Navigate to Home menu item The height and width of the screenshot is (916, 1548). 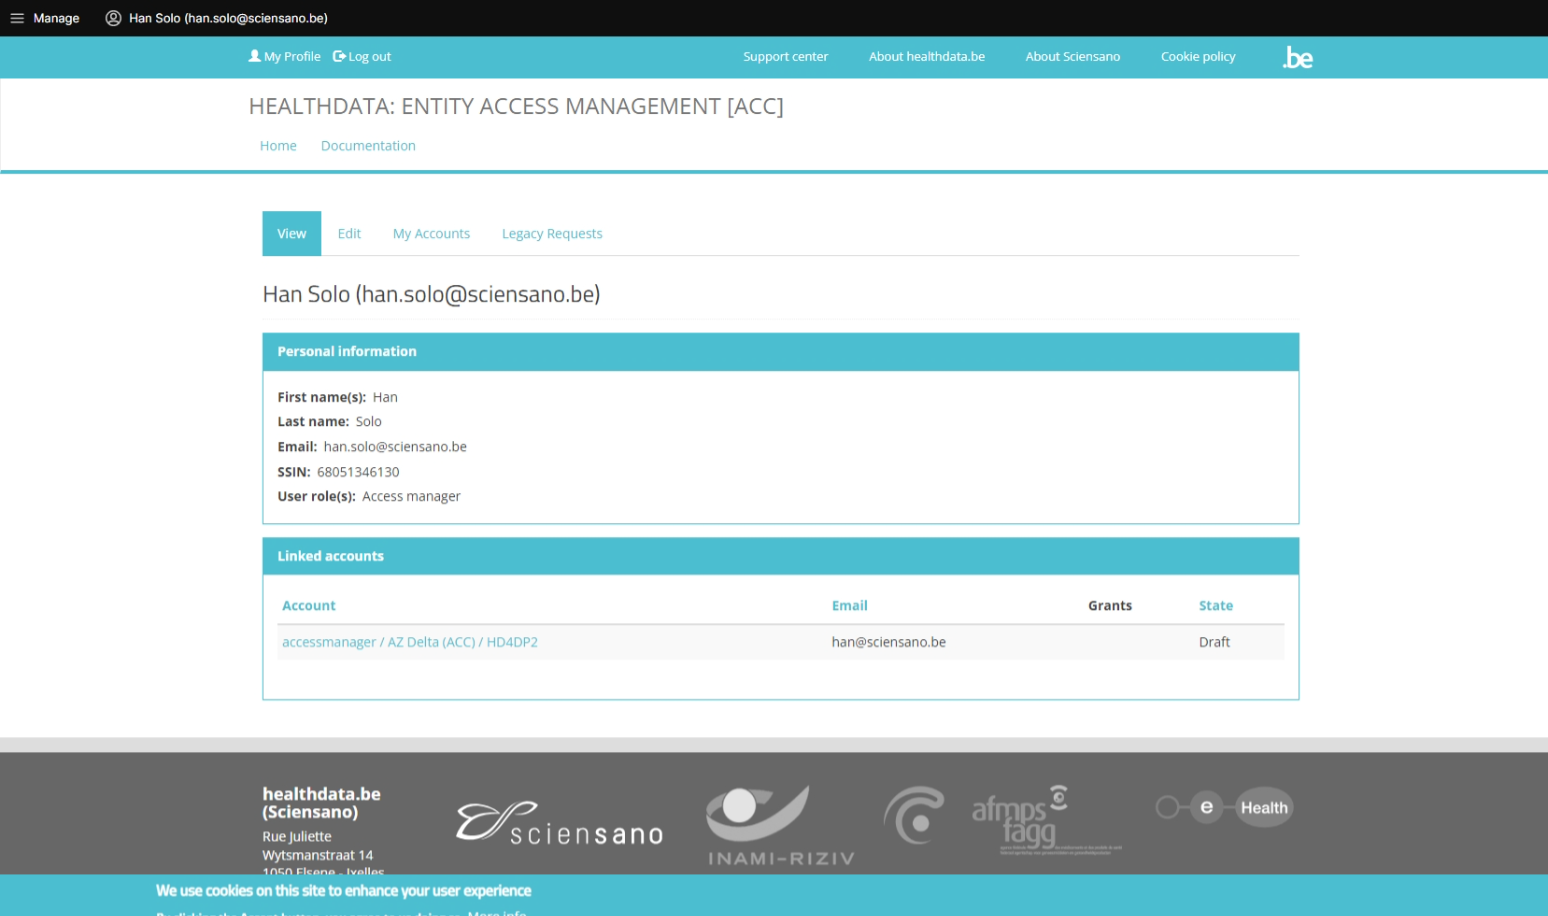pyautogui.click(x=278, y=146)
